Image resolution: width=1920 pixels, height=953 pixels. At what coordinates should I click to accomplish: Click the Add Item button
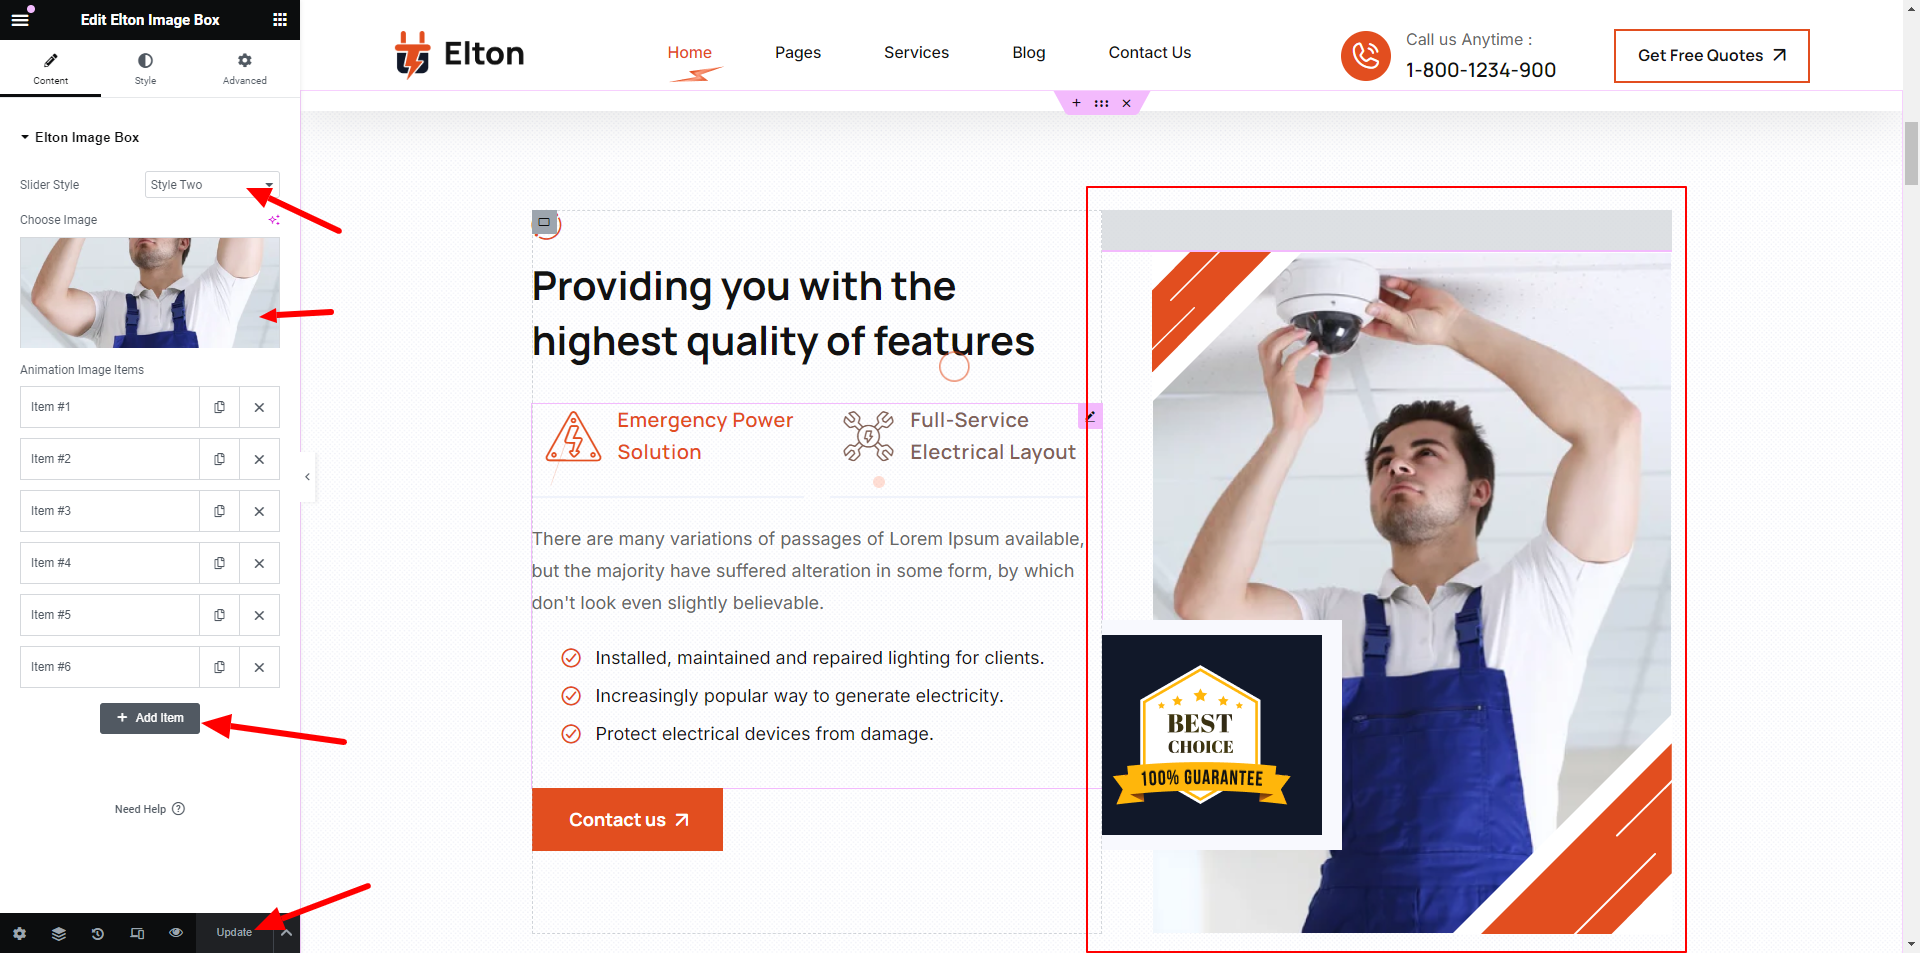[x=150, y=718]
